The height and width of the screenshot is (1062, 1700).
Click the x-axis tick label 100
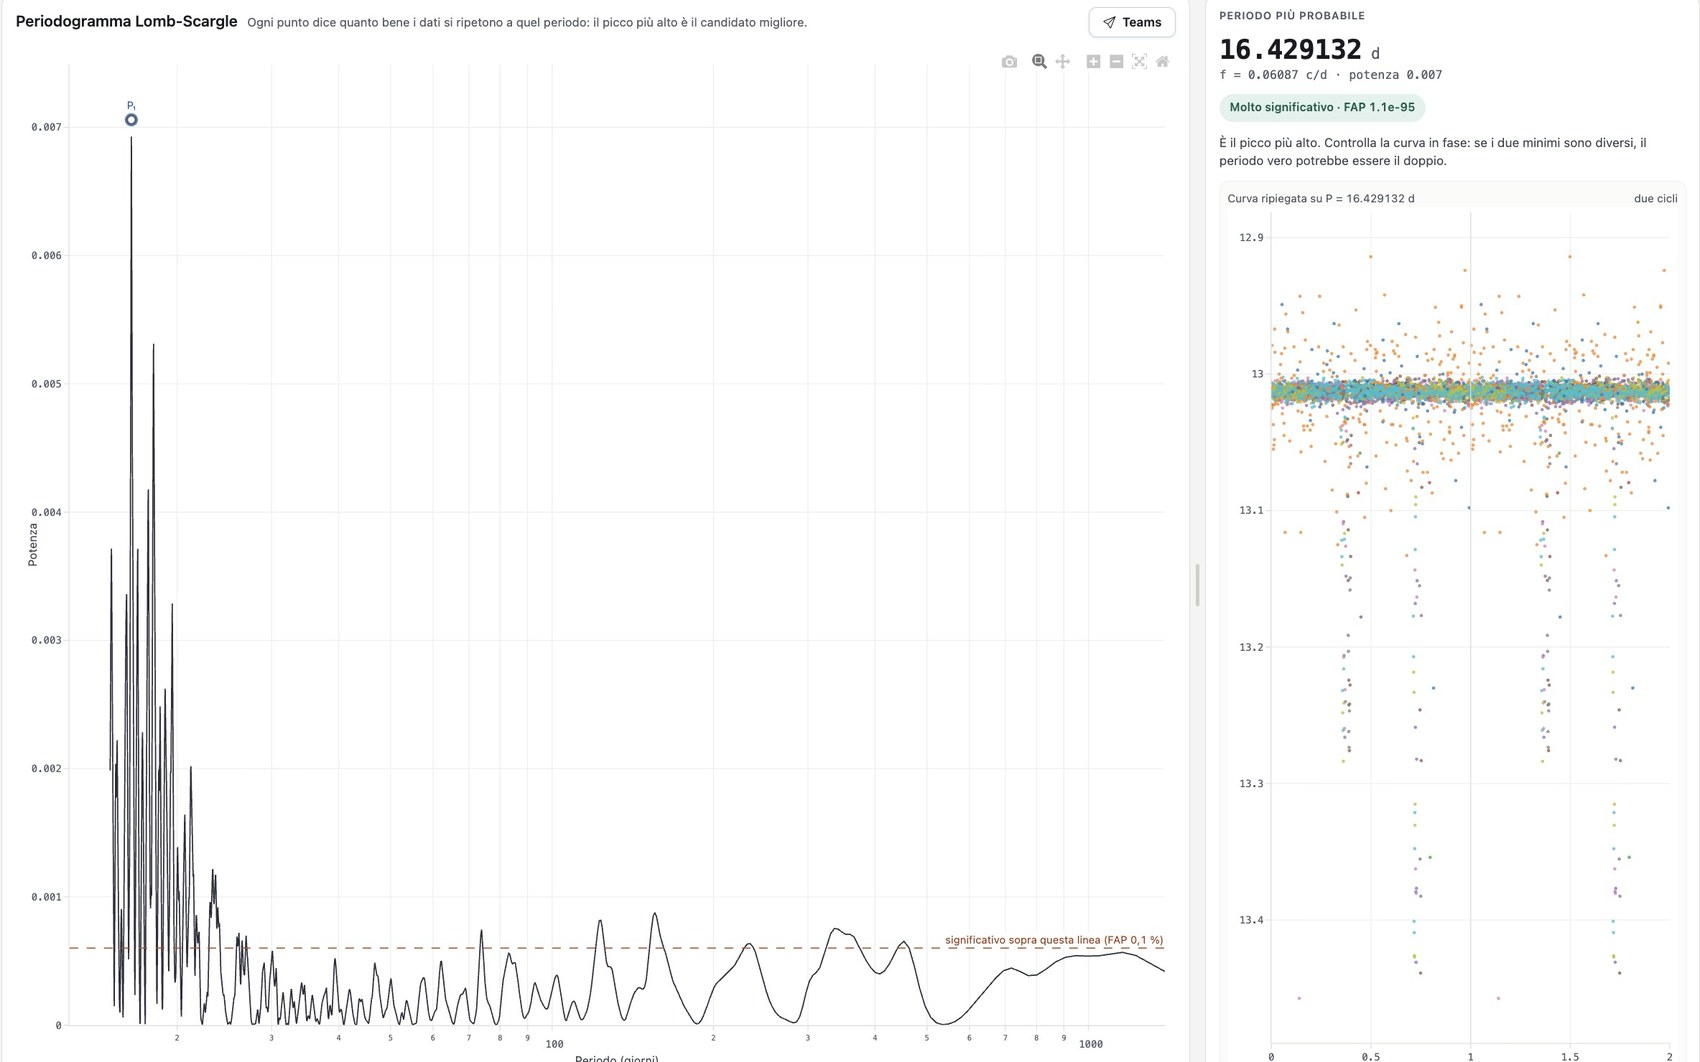(554, 1044)
